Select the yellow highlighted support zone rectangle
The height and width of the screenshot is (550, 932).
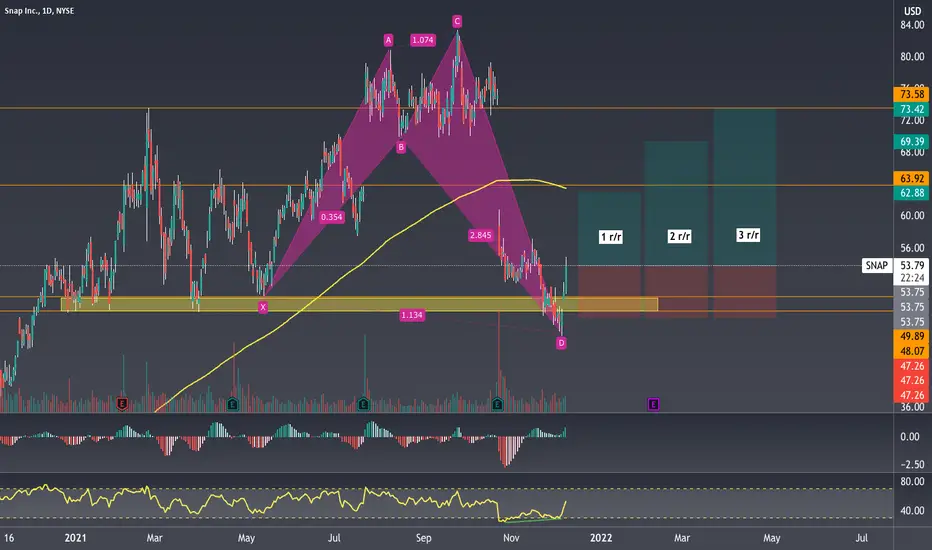(x=359, y=304)
